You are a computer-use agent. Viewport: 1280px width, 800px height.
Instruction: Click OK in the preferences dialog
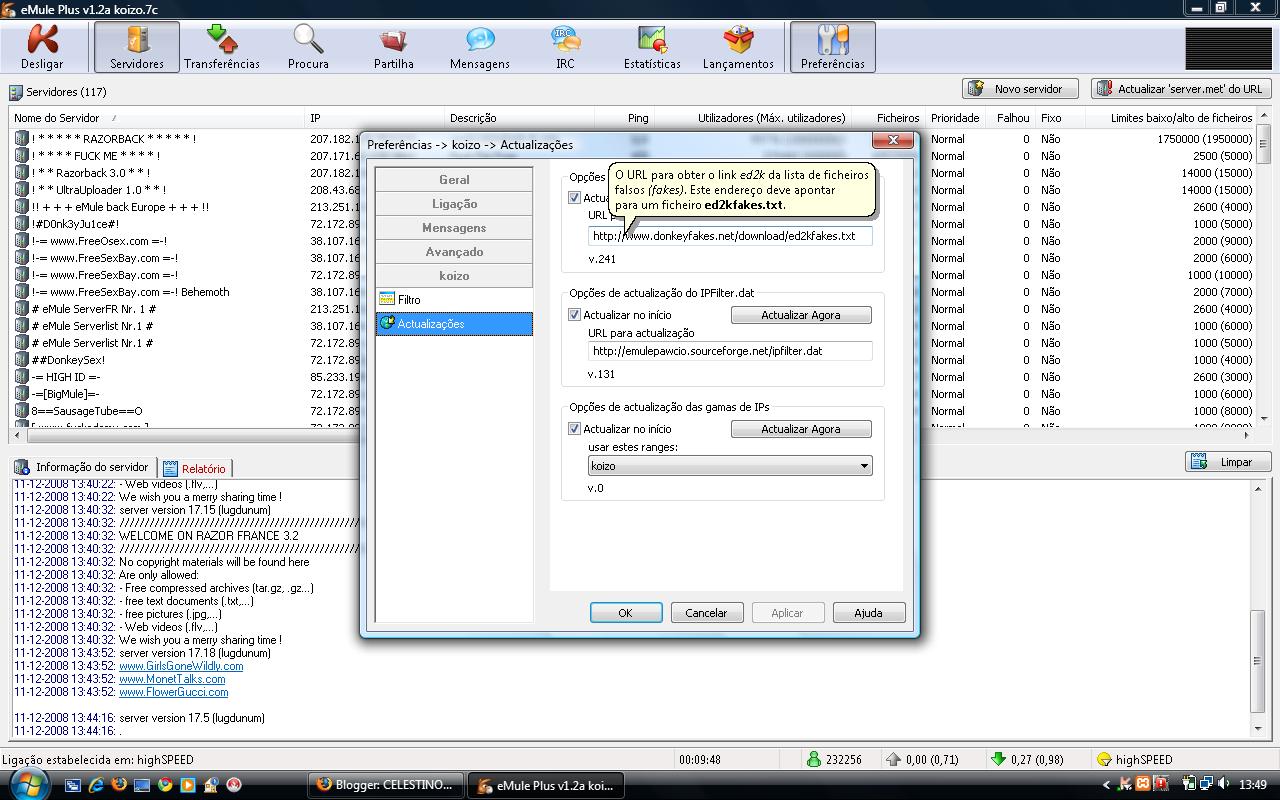coord(625,613)
